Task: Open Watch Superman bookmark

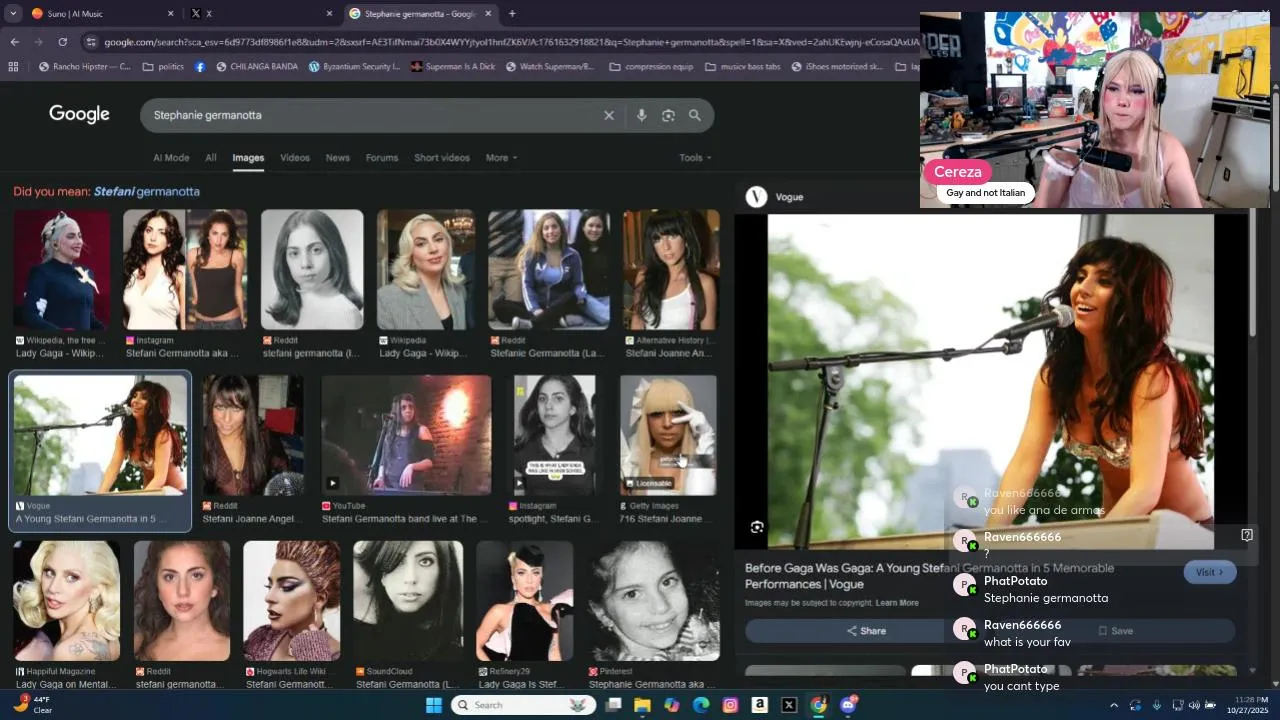Action: [550, 67]
